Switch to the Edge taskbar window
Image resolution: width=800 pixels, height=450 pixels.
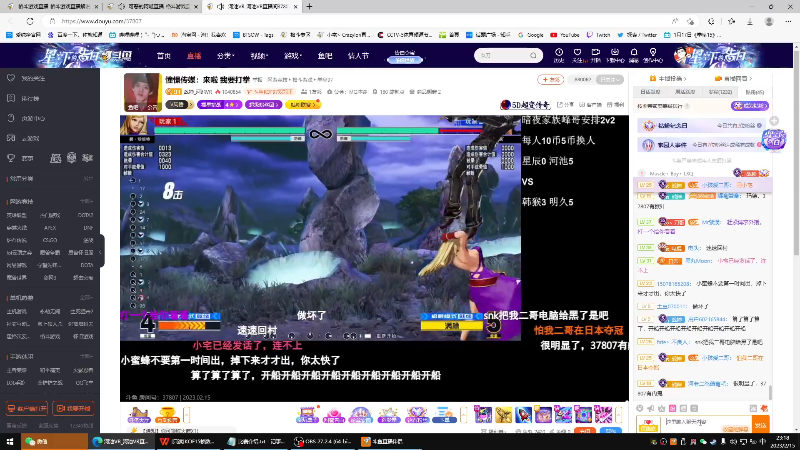pos(121,441)
